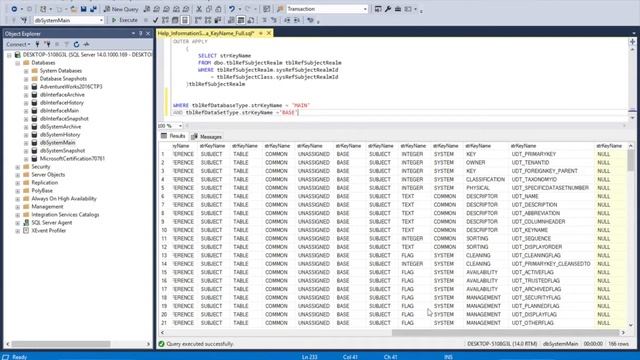Click the open file folder icon
The width and height of the screenshot is (640, 360).
[73, 9]
